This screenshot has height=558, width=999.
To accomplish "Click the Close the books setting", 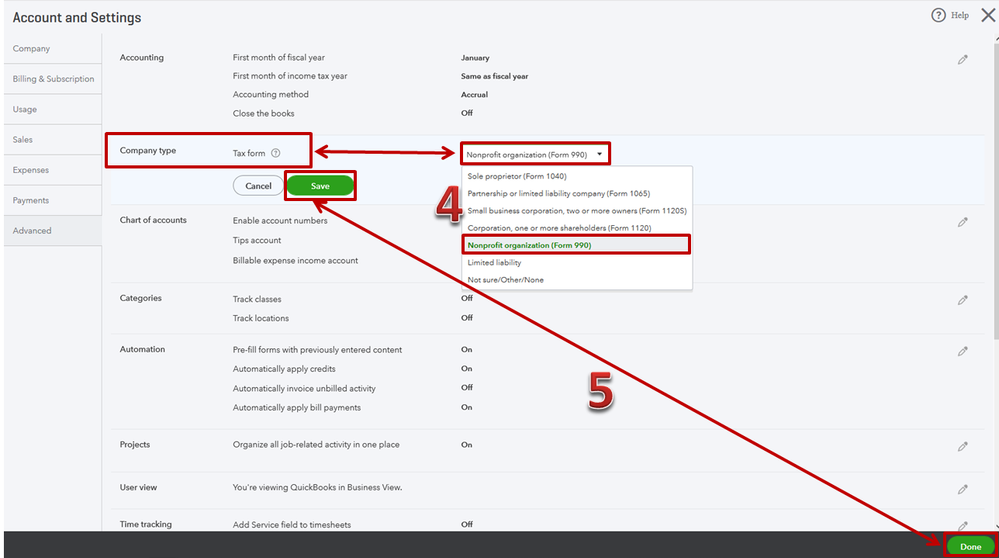I will [x=263, y=113].
